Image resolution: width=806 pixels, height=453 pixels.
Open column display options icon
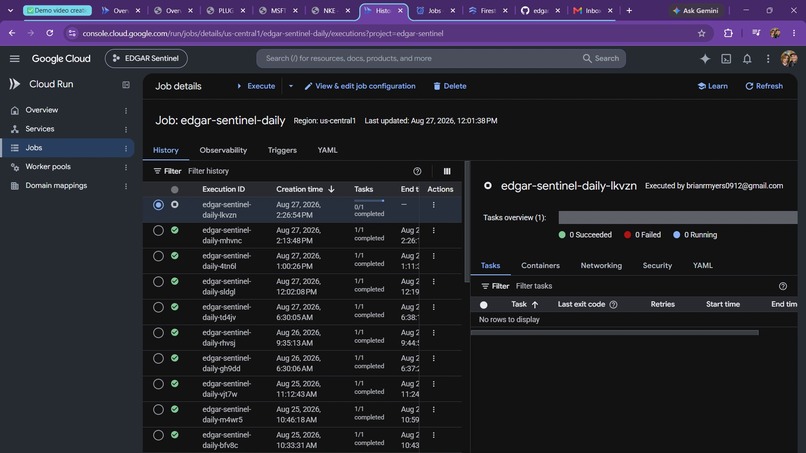click(x=447, y=171)
